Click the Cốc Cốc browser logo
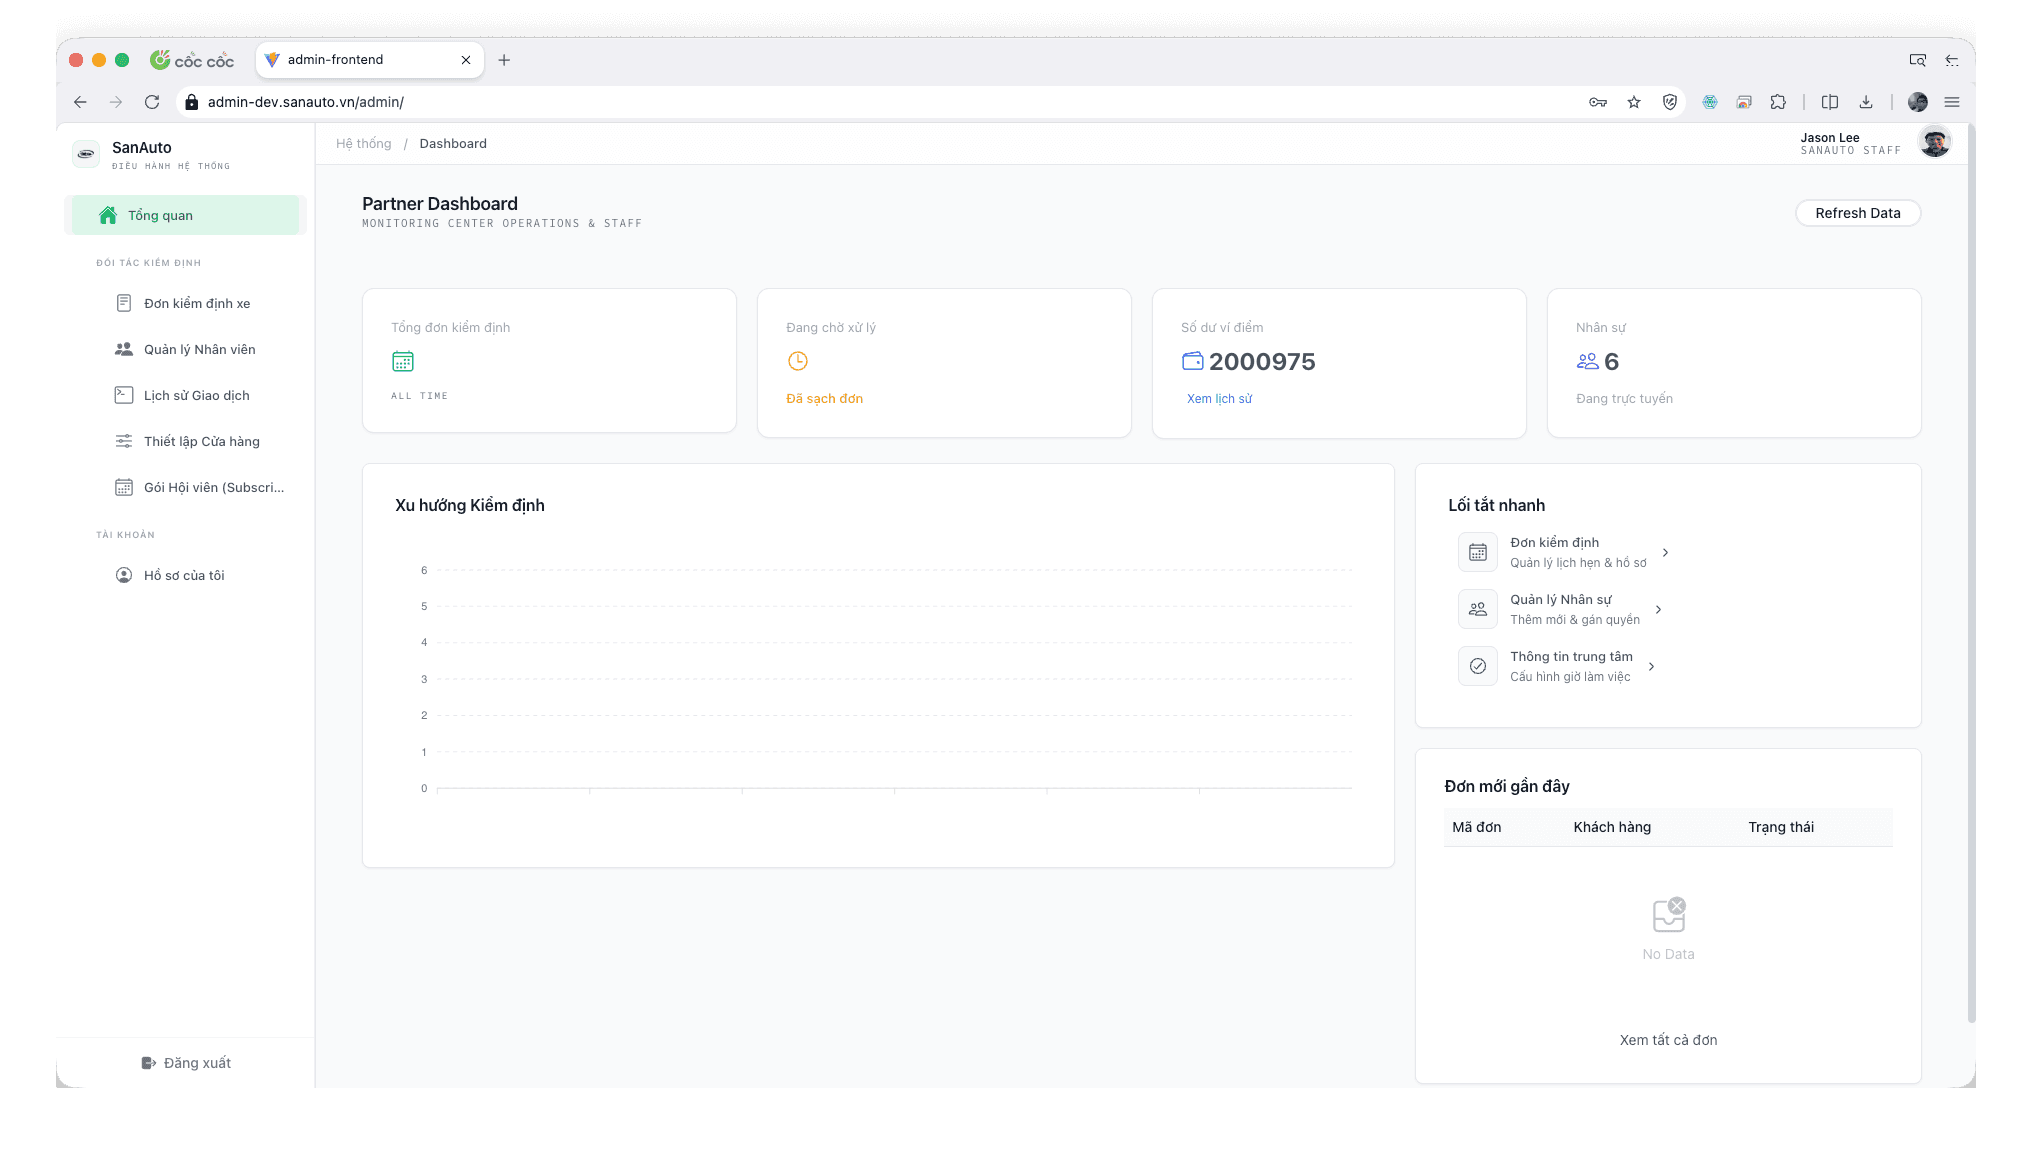 pyautogui.click(x=192, y=60)
